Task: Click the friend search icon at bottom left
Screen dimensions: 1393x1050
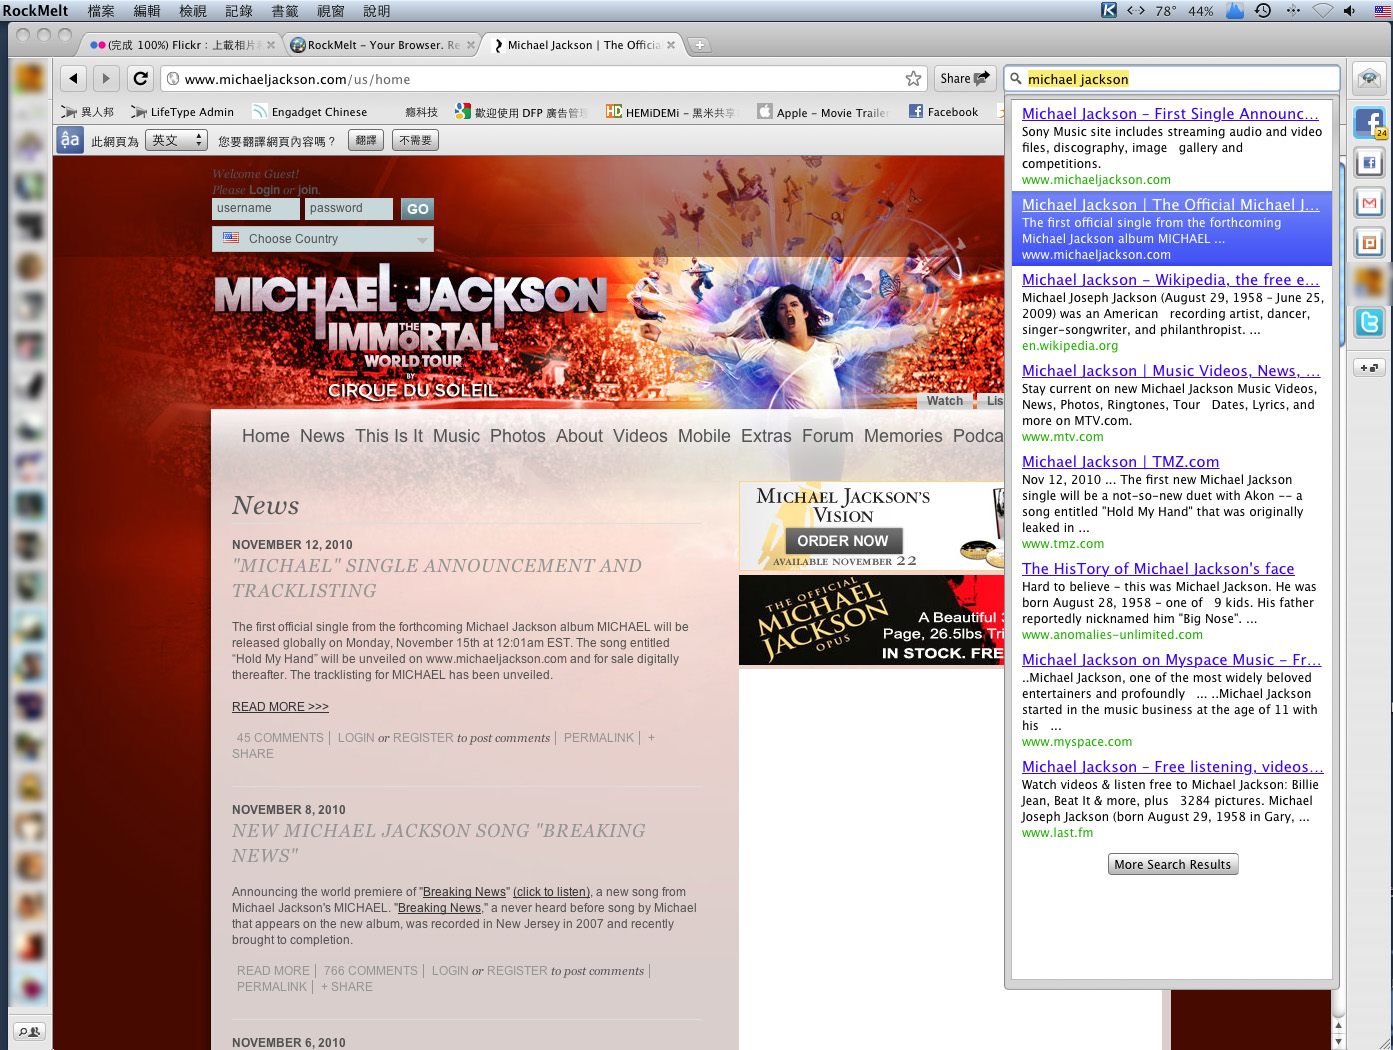Action: 29,1031
